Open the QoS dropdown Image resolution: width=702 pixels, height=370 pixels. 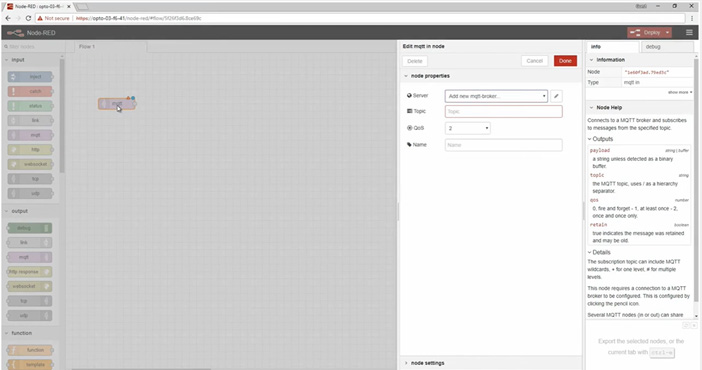467,128
